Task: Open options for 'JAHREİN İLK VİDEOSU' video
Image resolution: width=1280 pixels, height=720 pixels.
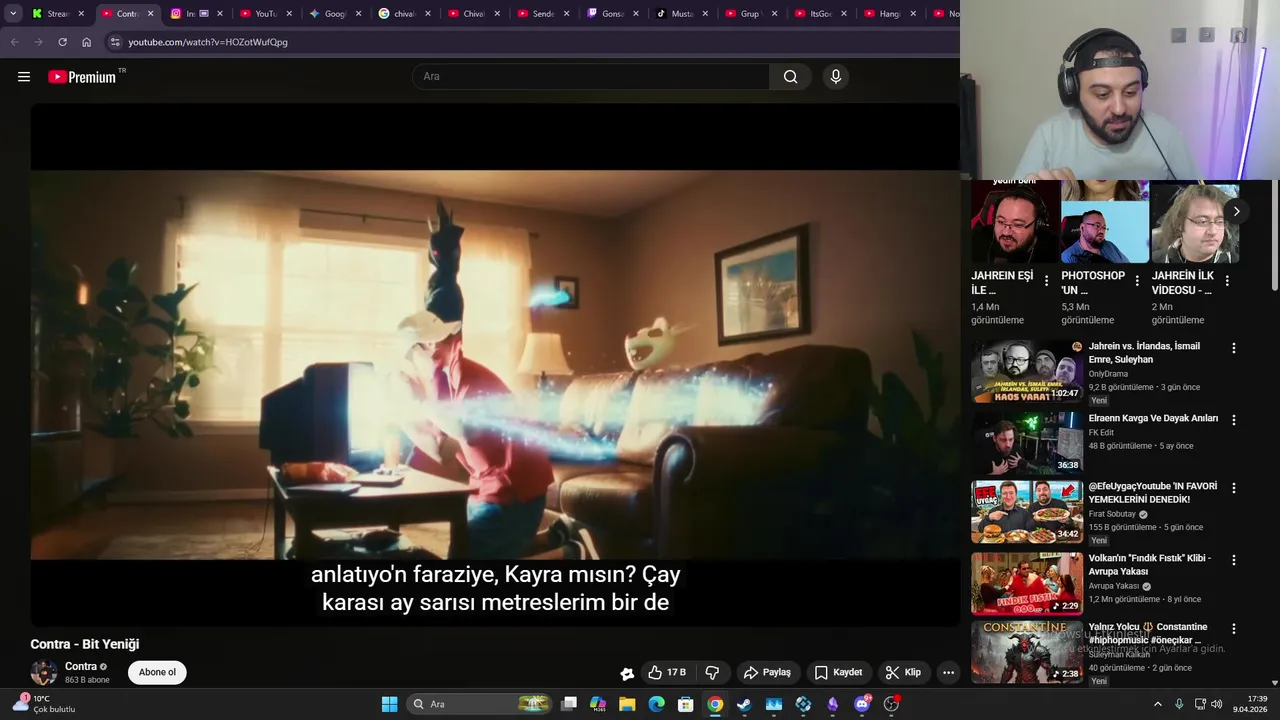Action: coord(1226,281)
